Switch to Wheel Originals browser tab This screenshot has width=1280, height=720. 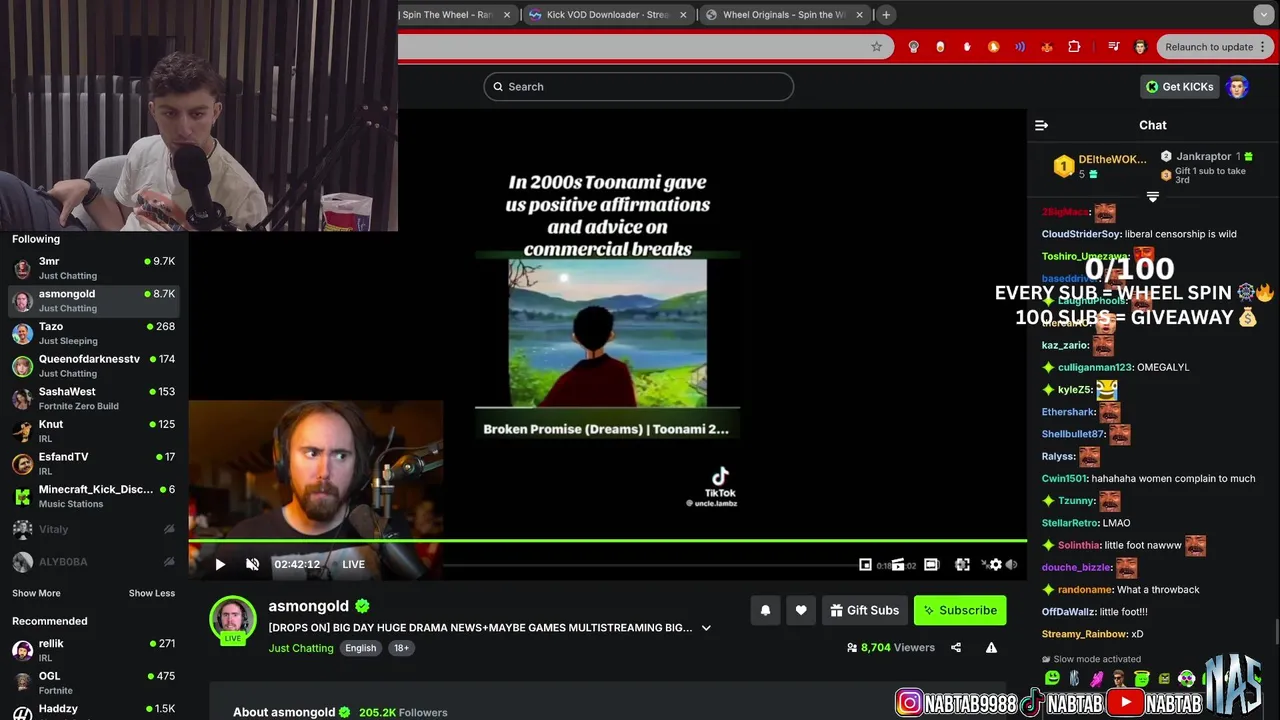[785, 15]
